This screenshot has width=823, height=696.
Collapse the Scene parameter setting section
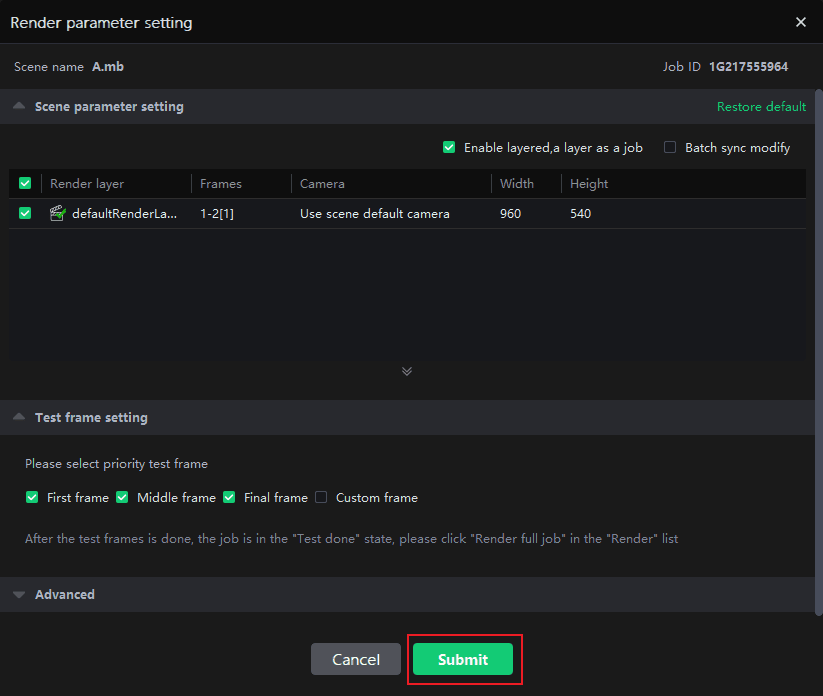point(19,106)
